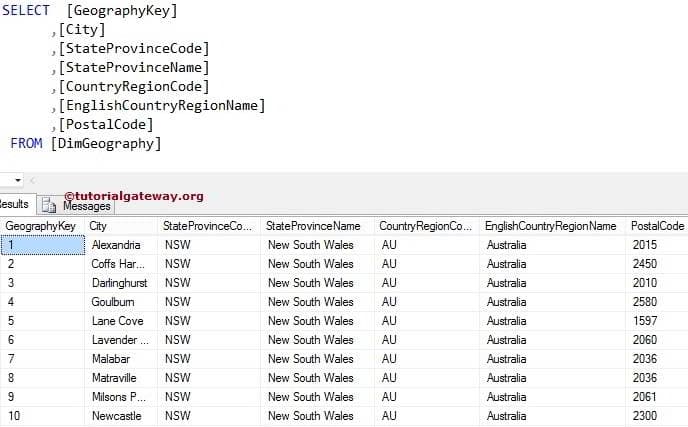Open the Messages tab

pos(86,206)
